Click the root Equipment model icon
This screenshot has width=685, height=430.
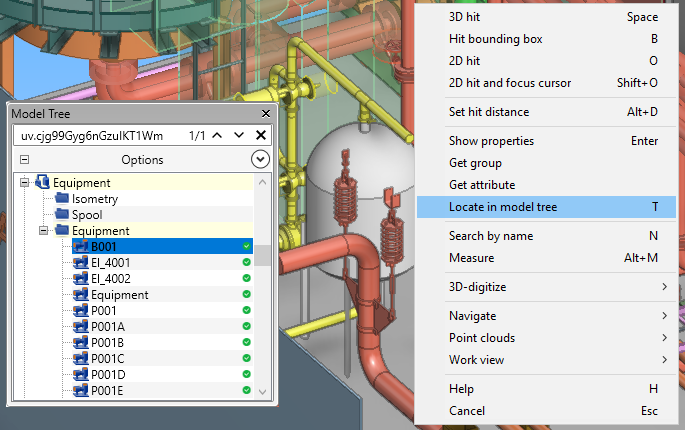(43, 183)
